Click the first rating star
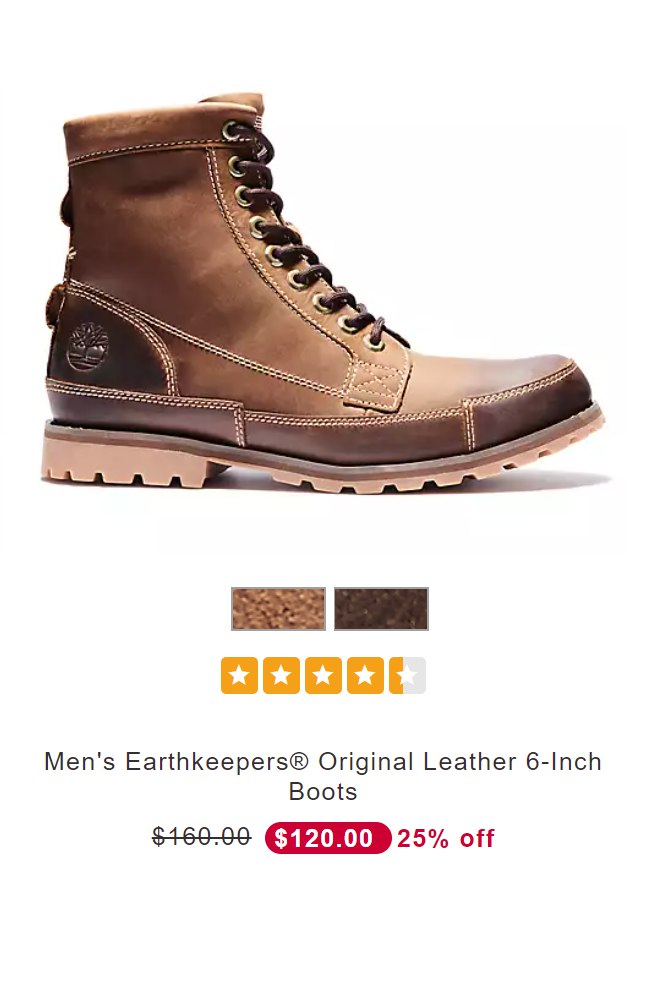This screenshot has width=648, height=988. pos(239,675)
